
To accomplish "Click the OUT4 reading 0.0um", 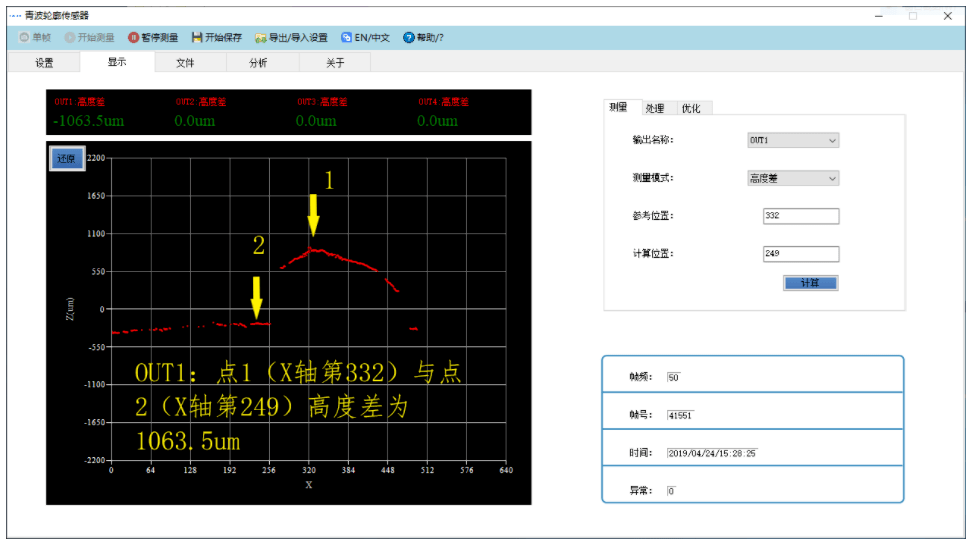I will pyautogui.click(x=438, y=121).
